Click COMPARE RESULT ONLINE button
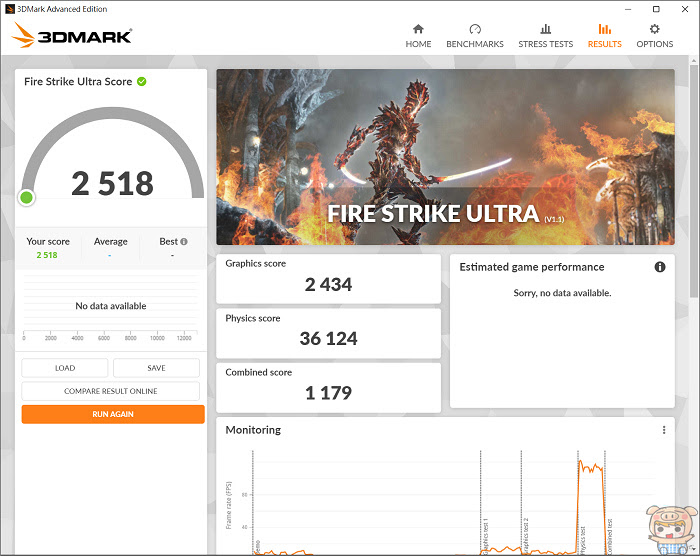Viewport: 700px width, 556px height. 111,391
